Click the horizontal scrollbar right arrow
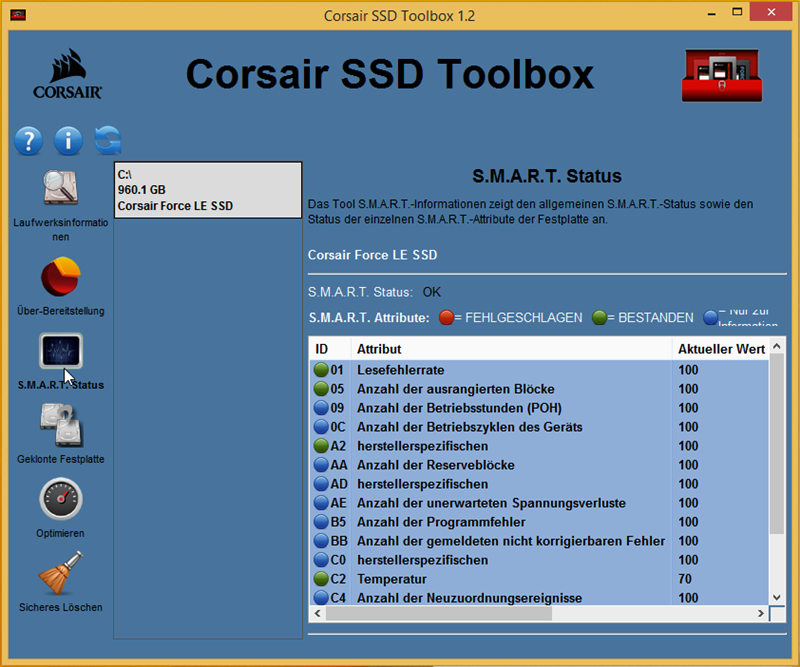The image size is (800, 667). tap(761, 613)
